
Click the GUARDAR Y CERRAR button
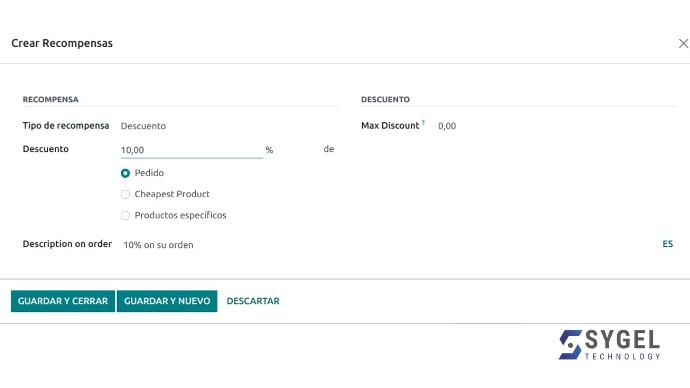(63, 301)
